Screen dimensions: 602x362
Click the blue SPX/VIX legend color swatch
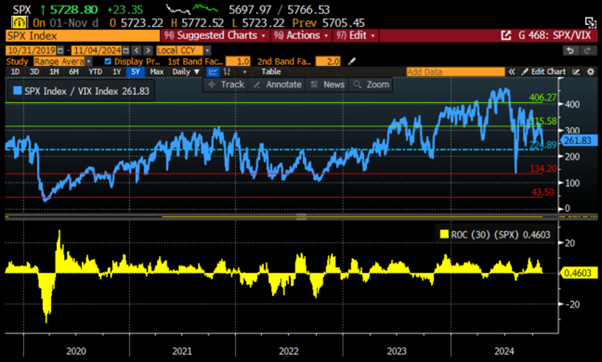point(18,91)
